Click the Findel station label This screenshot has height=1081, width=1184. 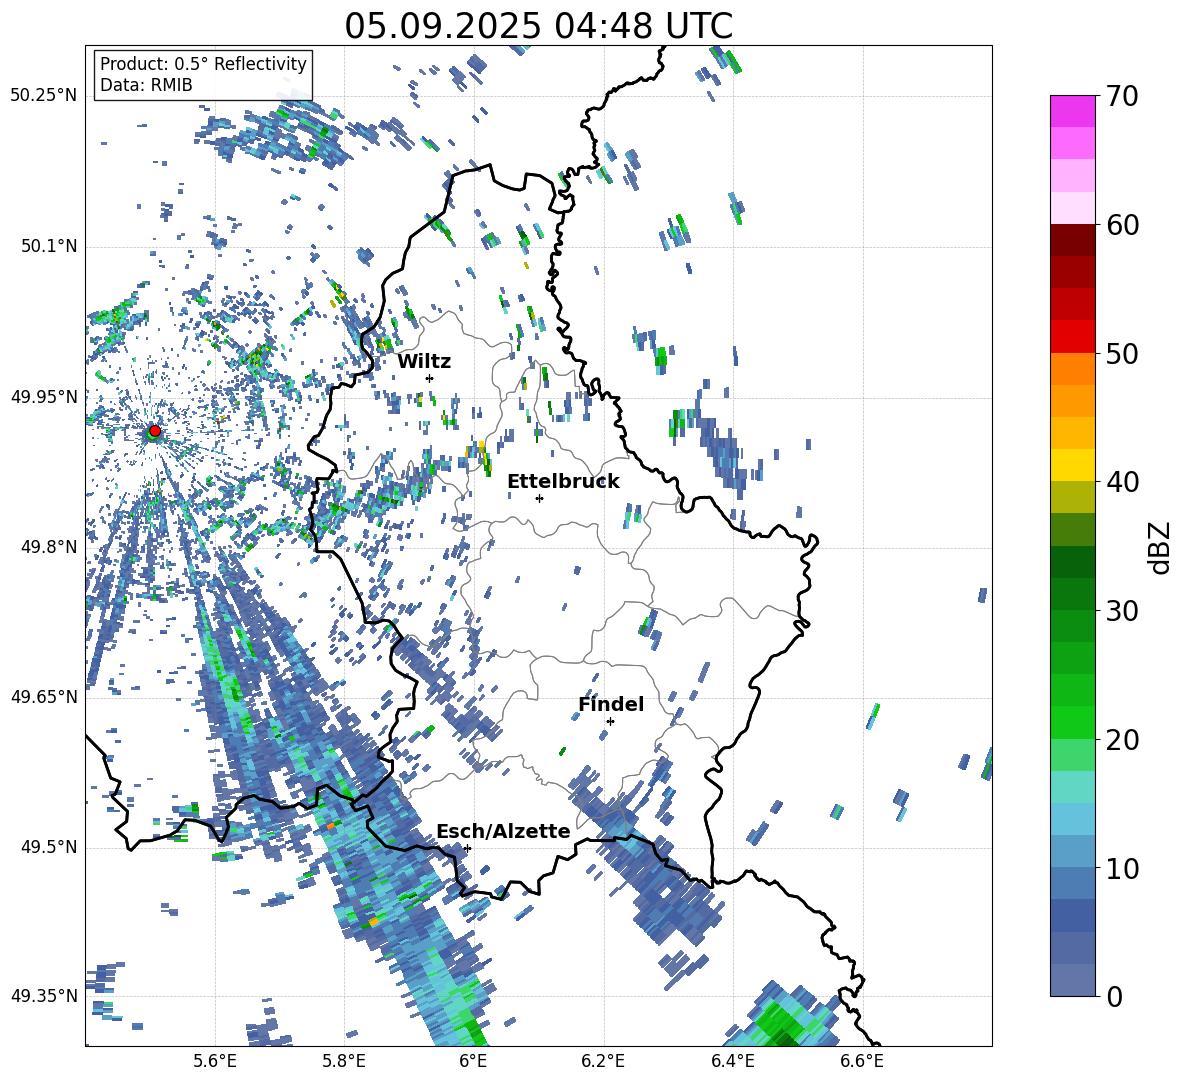pos(611,704)
